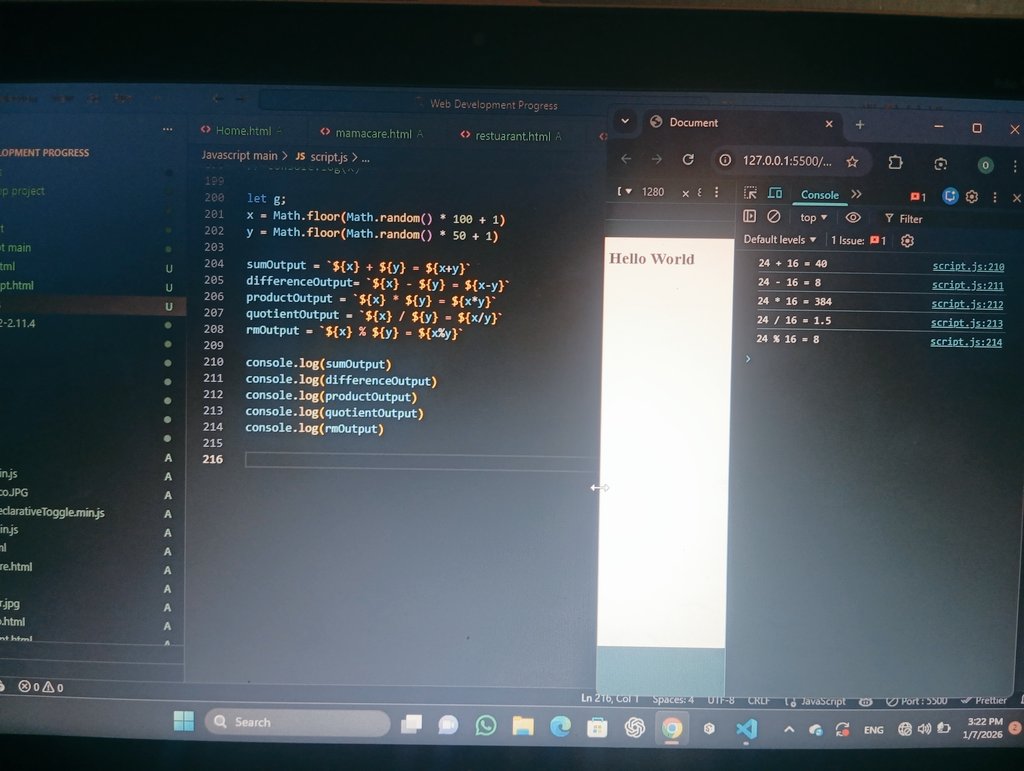Open script.js:214 source link
This screenshot has height=771, width=1024.
[965, 341]
